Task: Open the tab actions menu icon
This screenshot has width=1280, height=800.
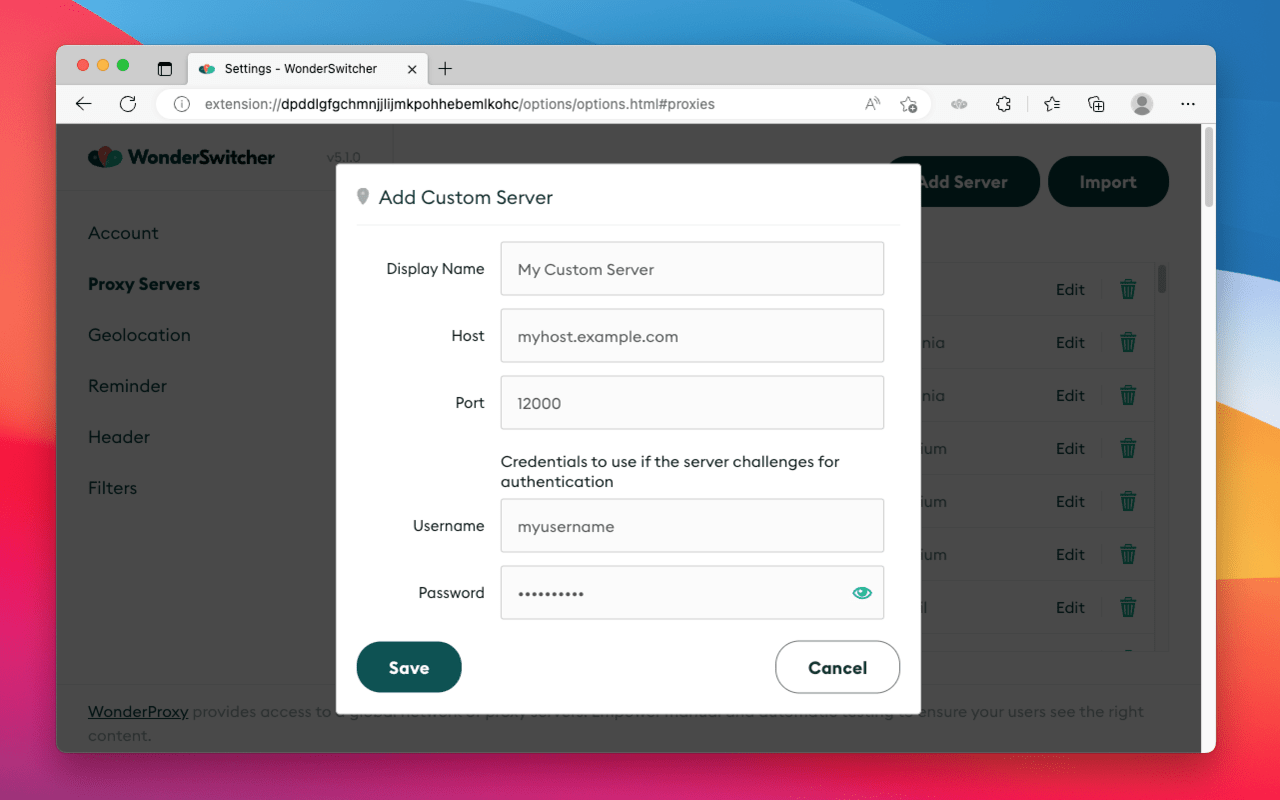Action: [x=165, y=69]
